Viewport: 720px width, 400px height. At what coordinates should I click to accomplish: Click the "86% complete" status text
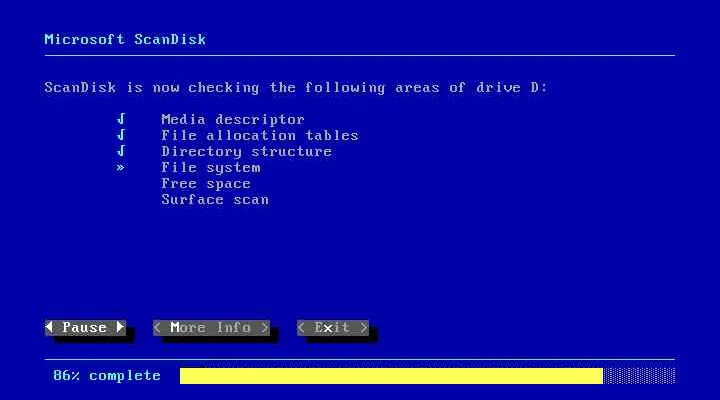click(107, 376)
